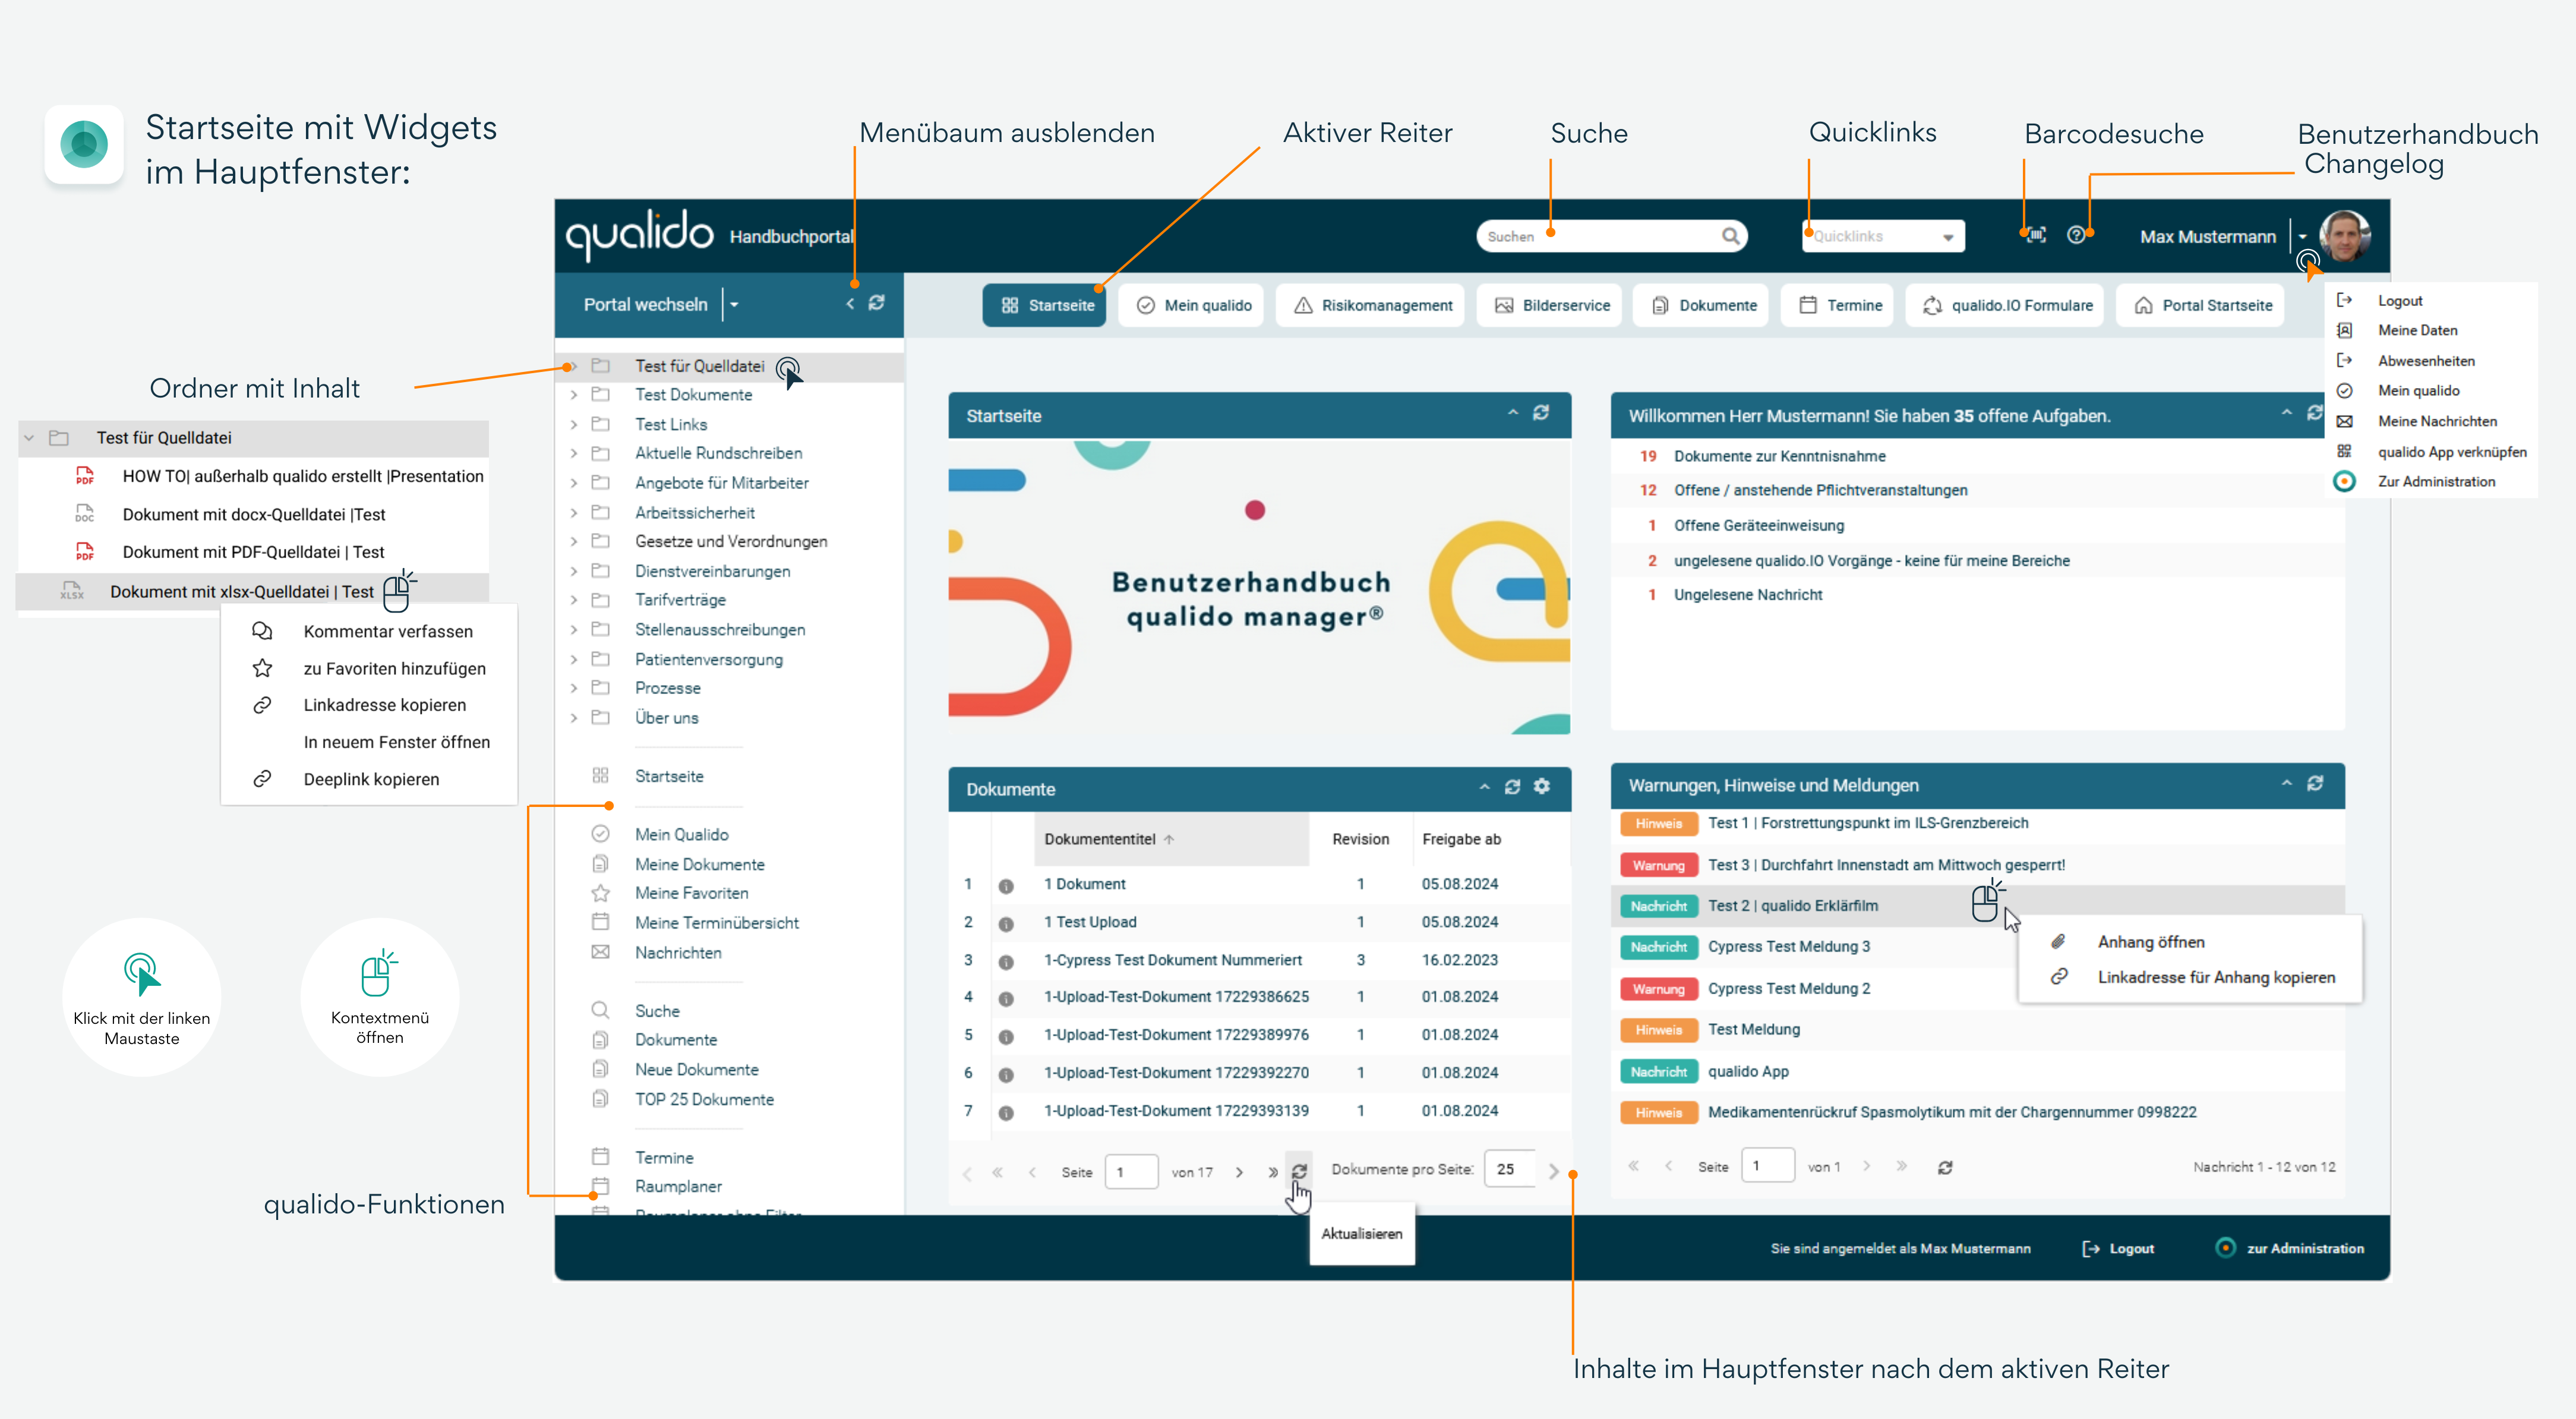Open settings gear of Dokumente widget
Image resolution: width=2576 pixels, height=1419 pixels.
click(1542, 786)
